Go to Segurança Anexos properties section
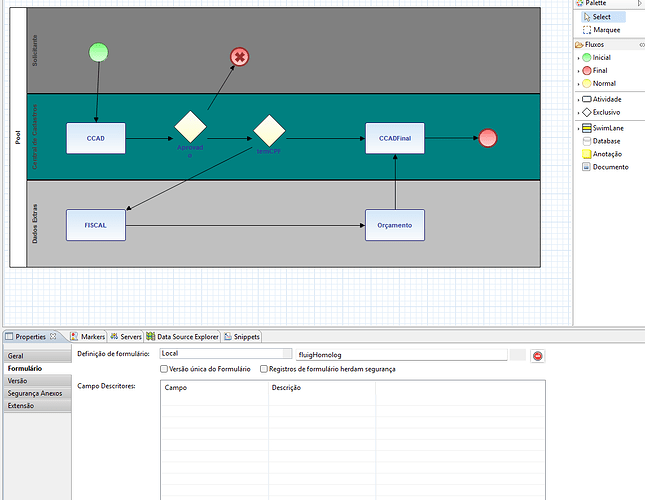Image resolution: width=645 pixels, height=500 pixels. pos(35,393)
